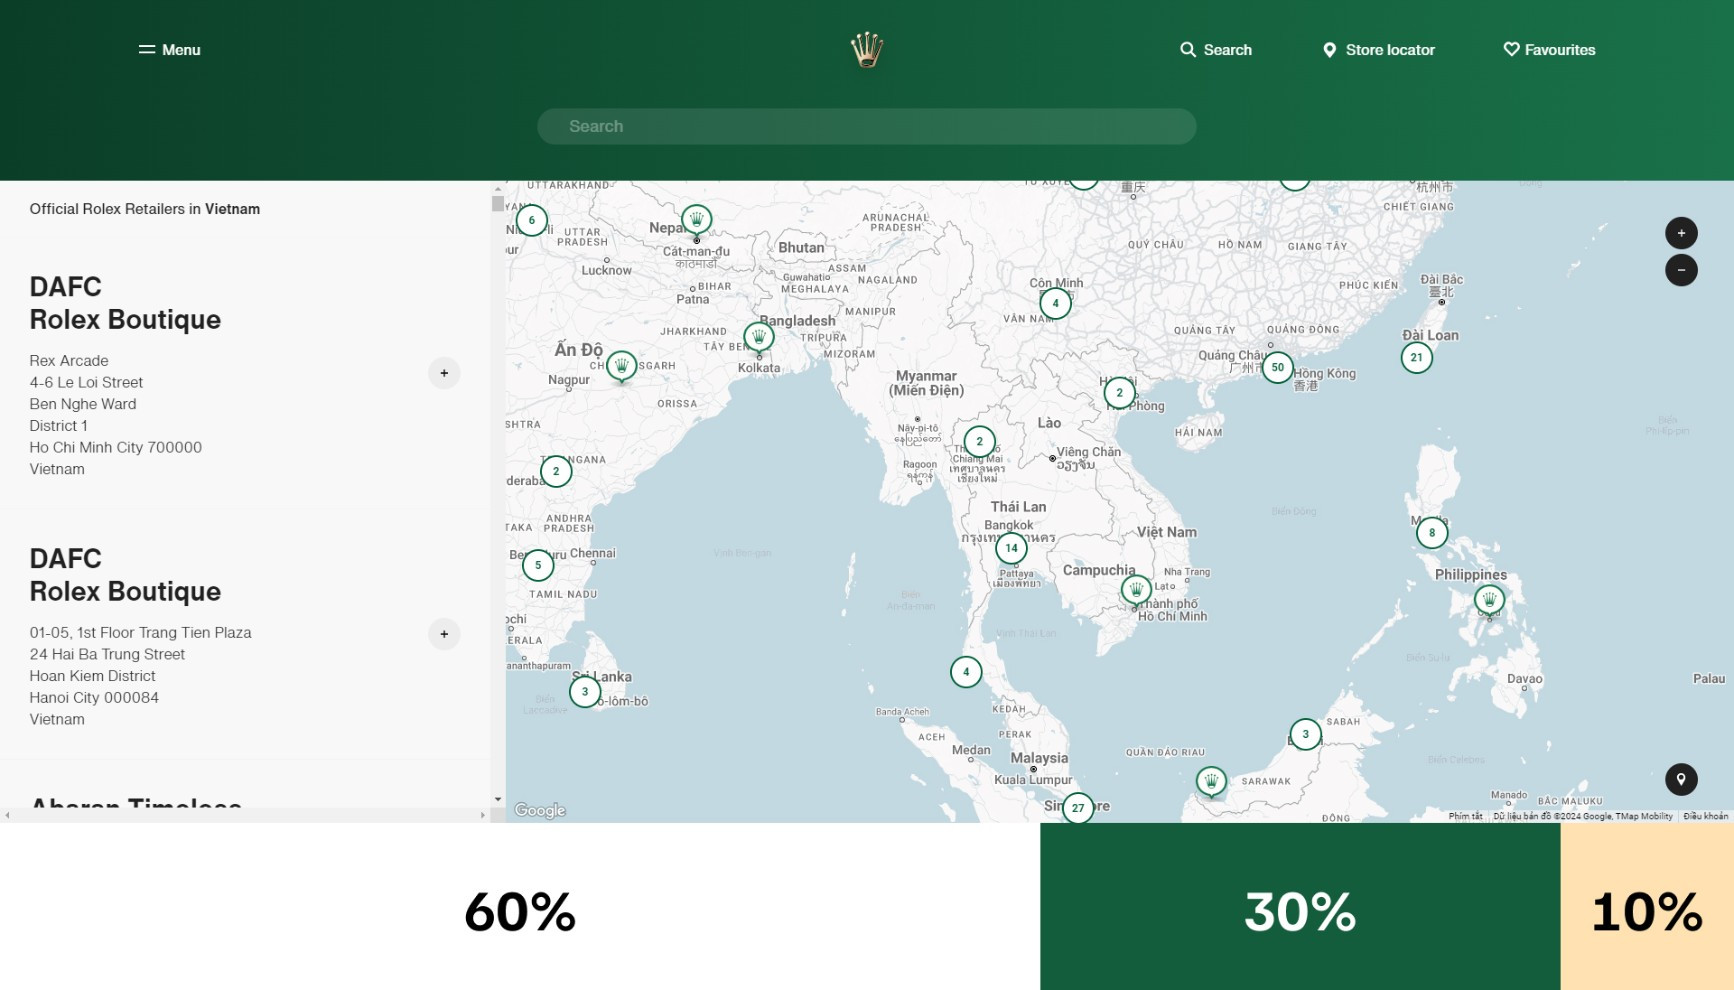This screenshot has width=1734, height=990.
Task: Open the cluster of 5 near Bengaluru
Action: [x=538, y=565]
